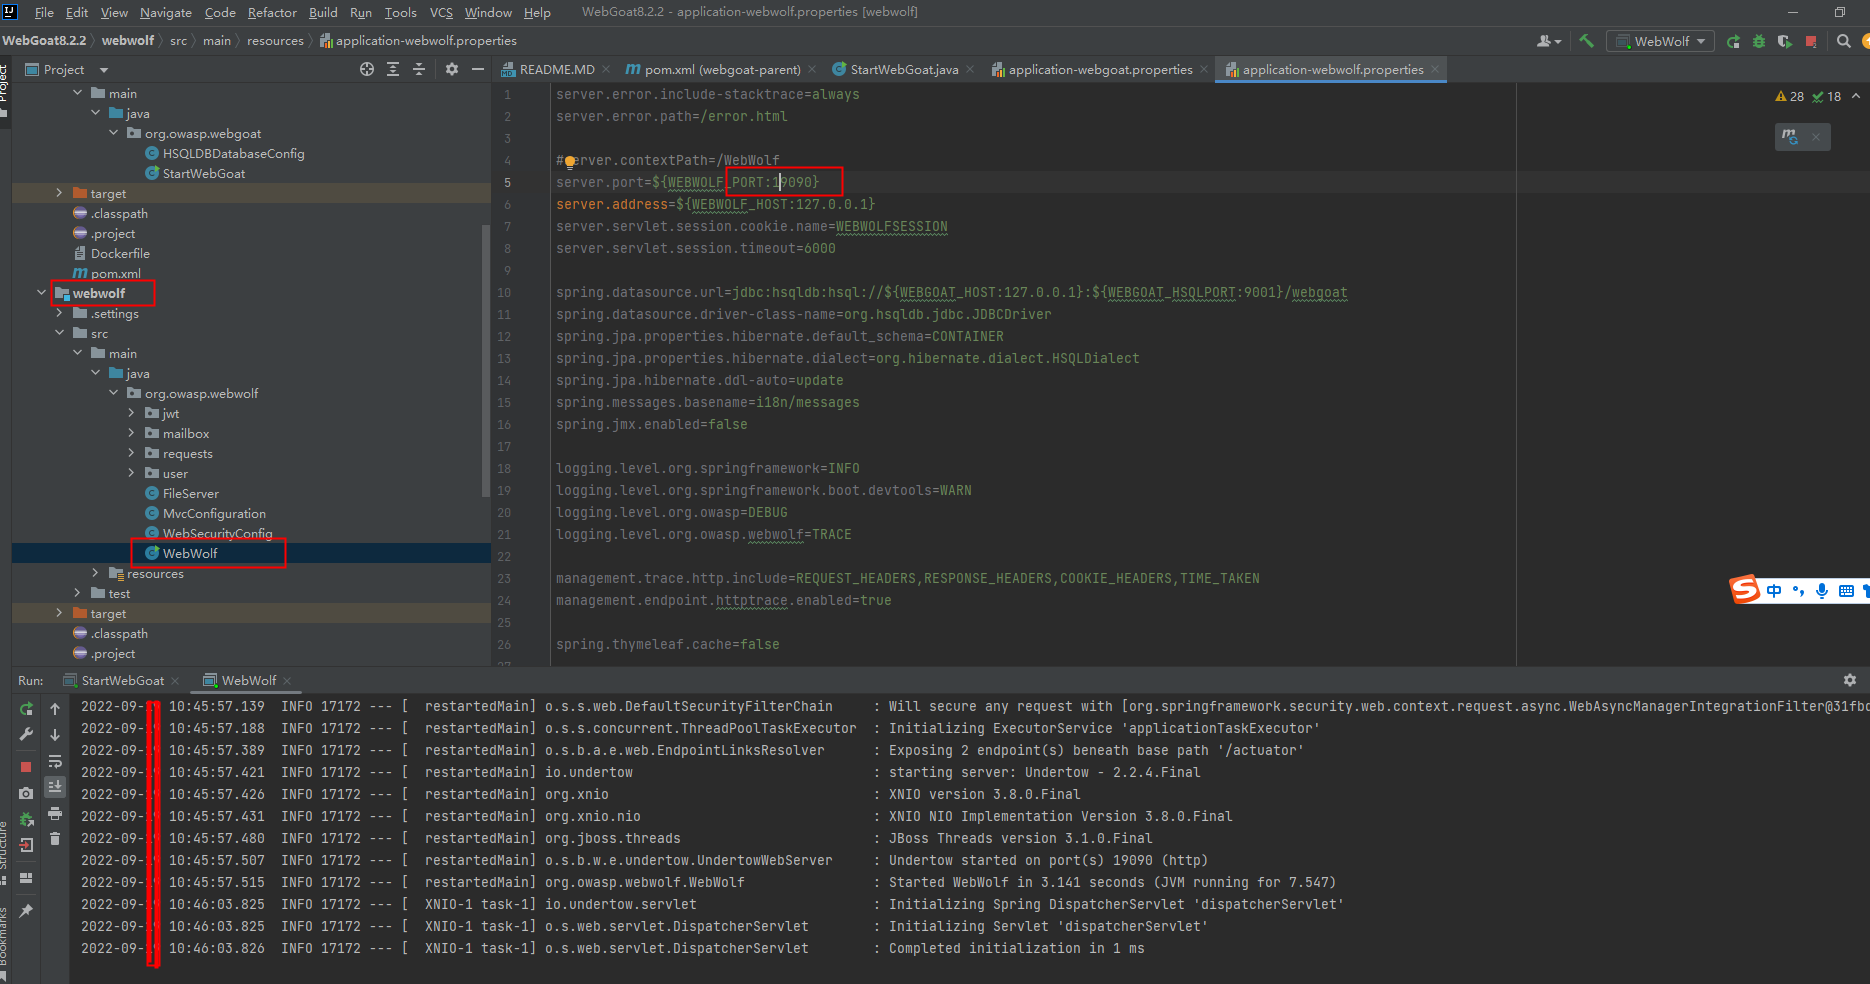Hide the Project tool window
The image size is (1870, 984).
(478, 69)
